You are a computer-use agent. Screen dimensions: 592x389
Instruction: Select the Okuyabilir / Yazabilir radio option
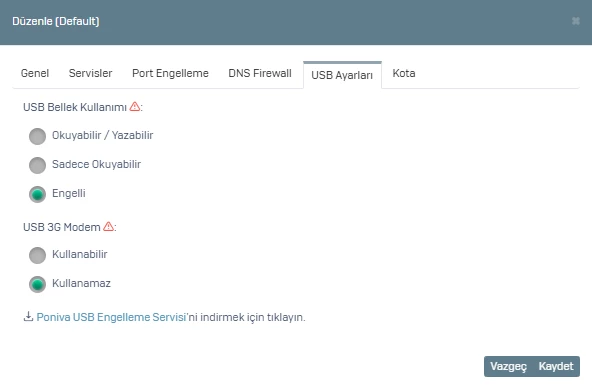pos(37,136)
